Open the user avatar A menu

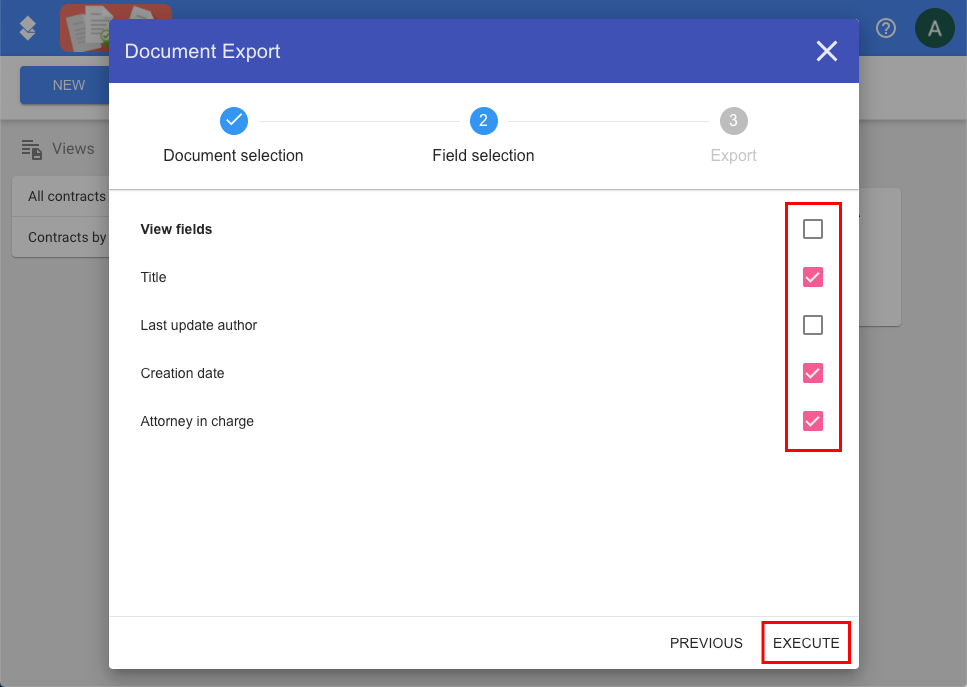(x=934, y=28)
